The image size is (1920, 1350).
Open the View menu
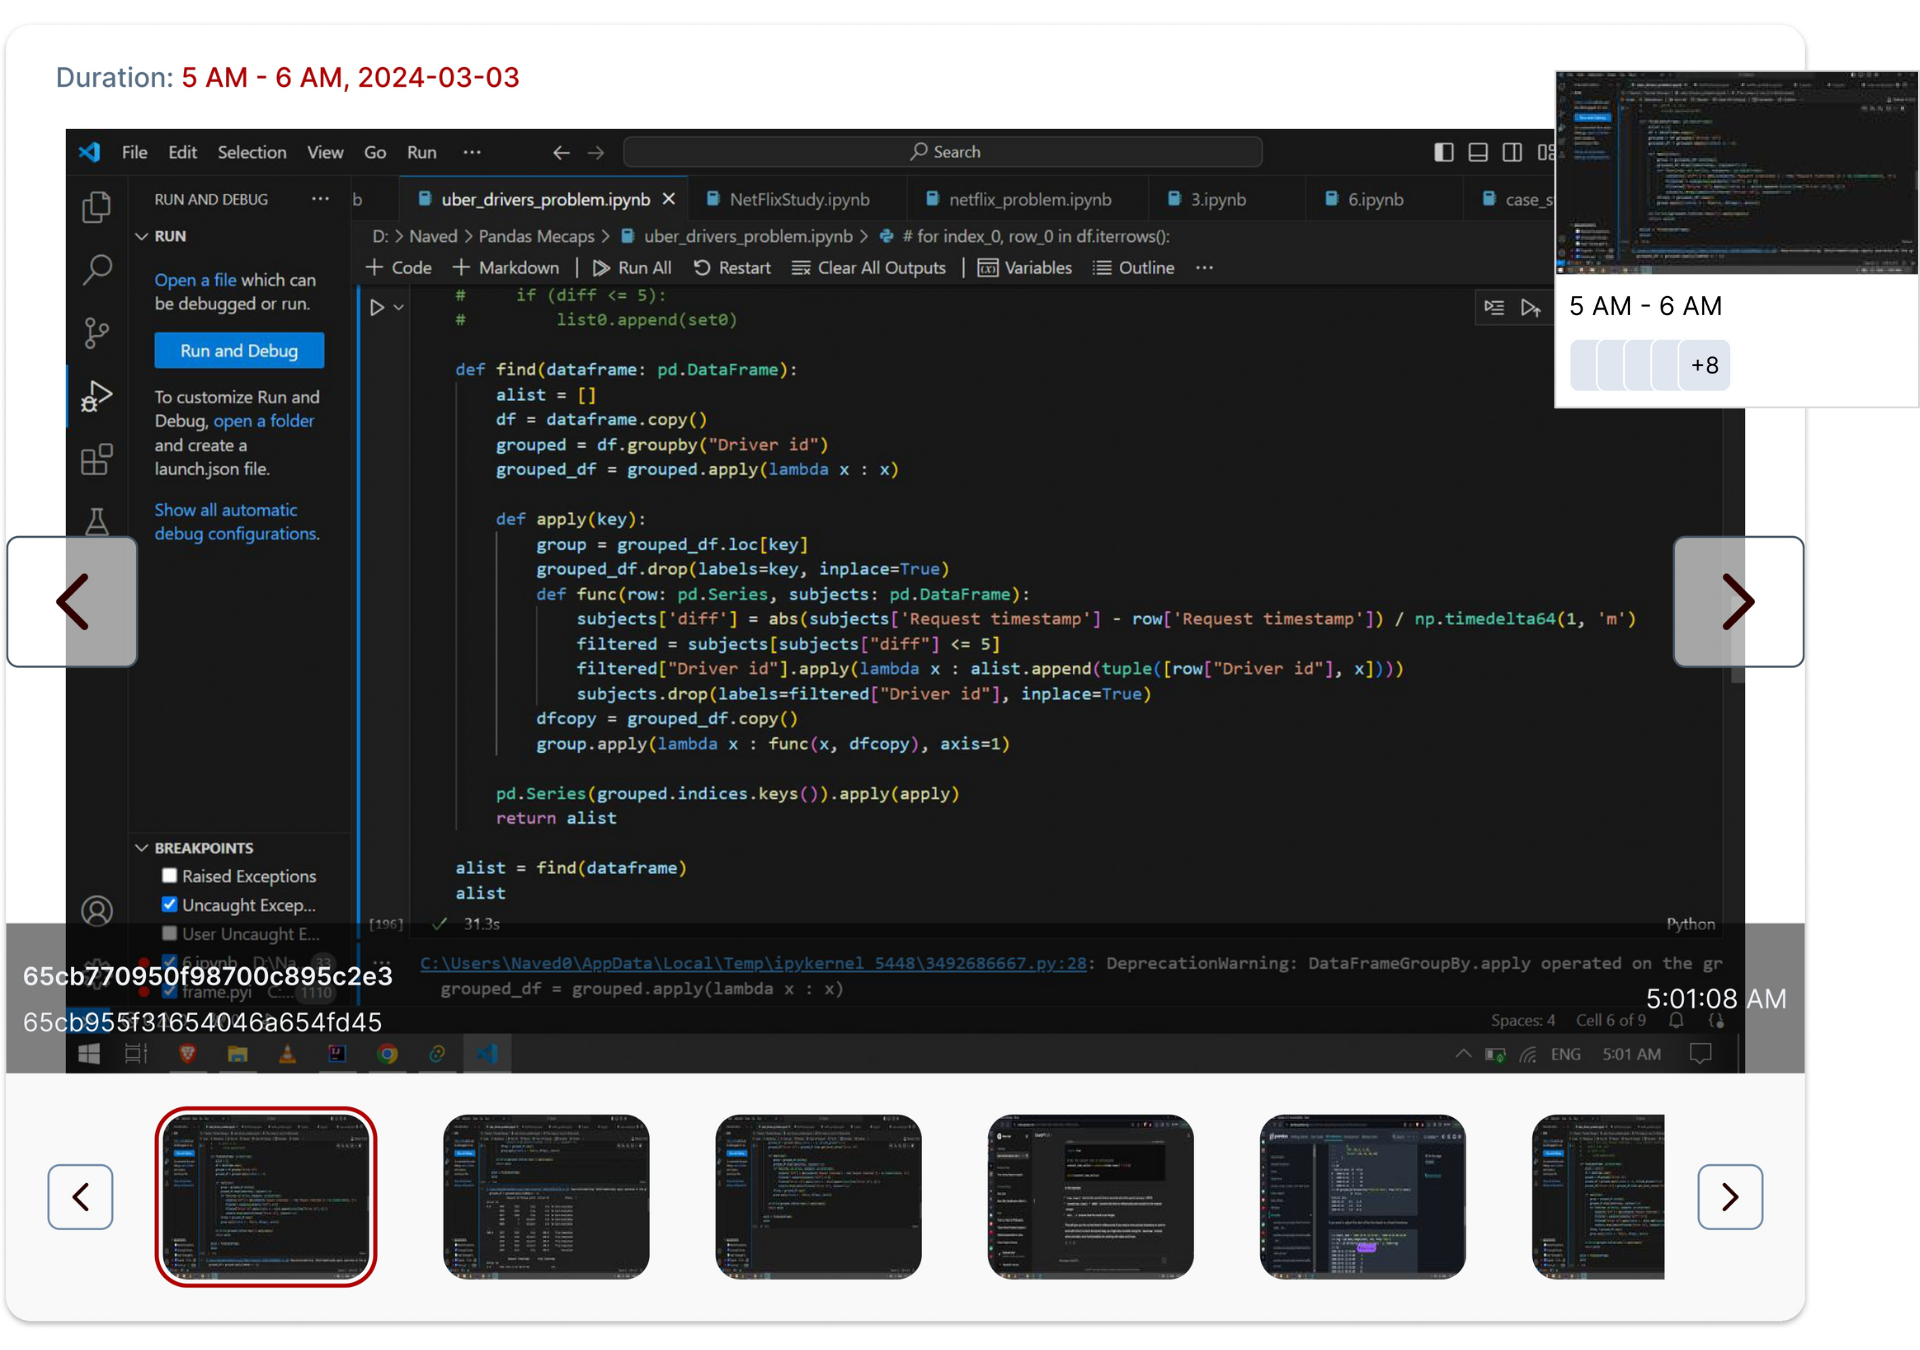[x=325, y=152]
